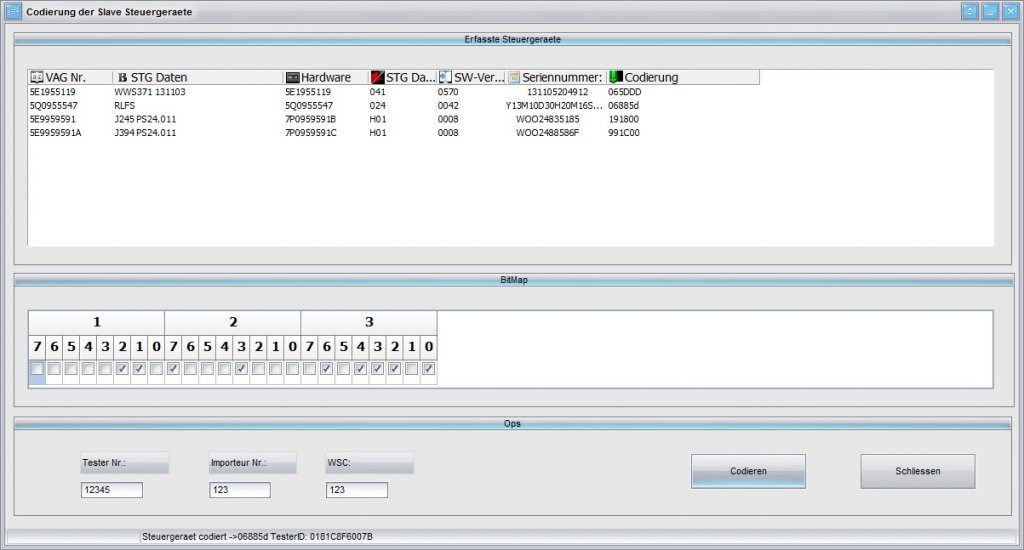Enable bit 7 checkbox of byte 1
The height and width of the screenshot is (550, 1024).
click(37, 370)
